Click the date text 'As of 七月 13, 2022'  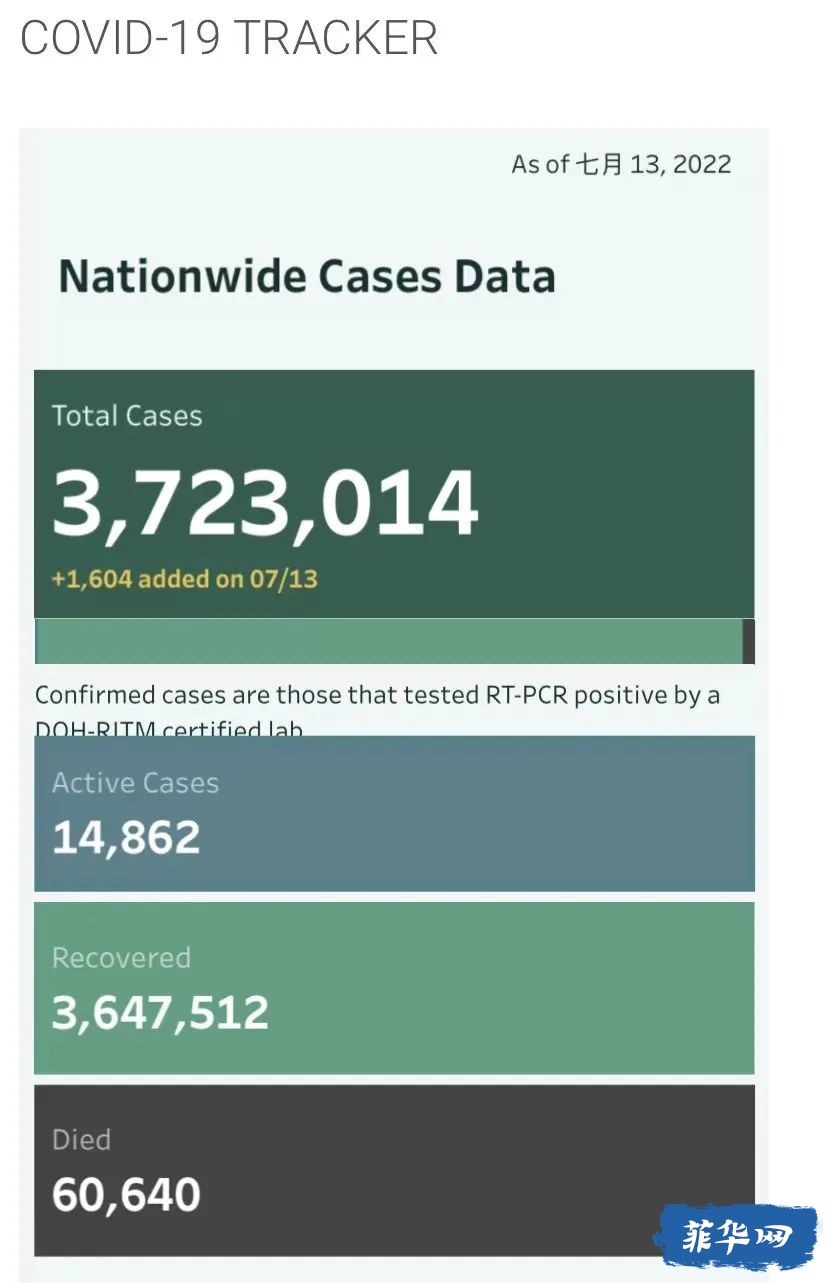tap(621, 164)
